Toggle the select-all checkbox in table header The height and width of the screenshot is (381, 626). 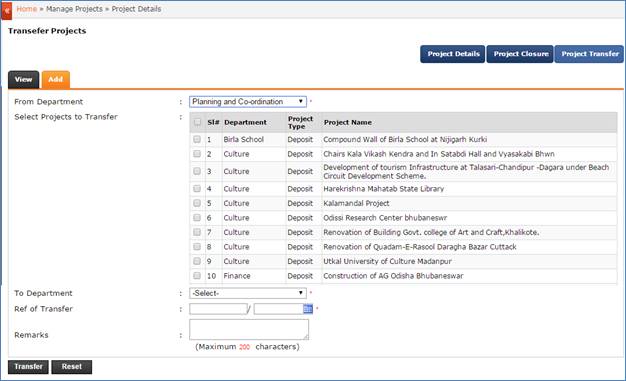tap(197, 122)
